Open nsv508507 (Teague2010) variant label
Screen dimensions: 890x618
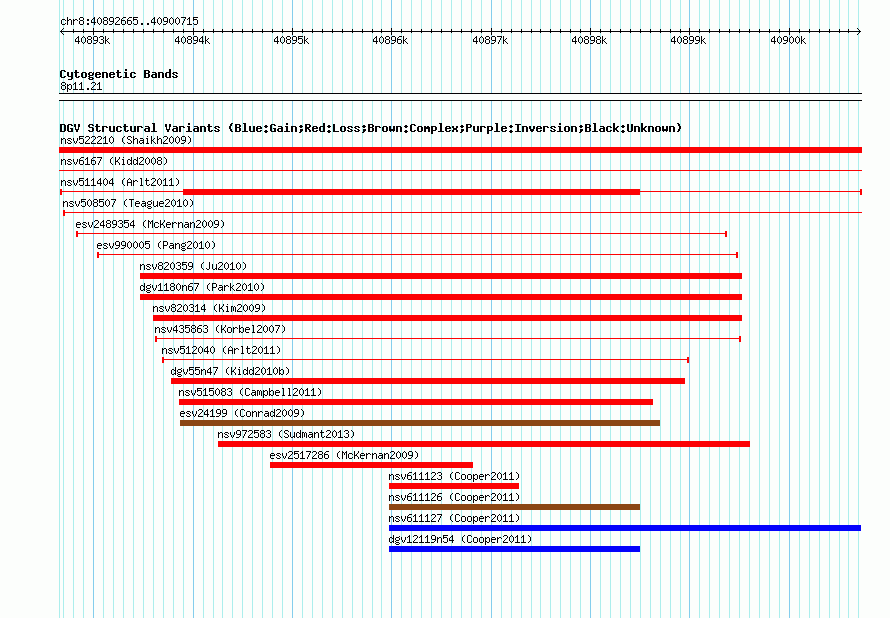click(128, 203)
